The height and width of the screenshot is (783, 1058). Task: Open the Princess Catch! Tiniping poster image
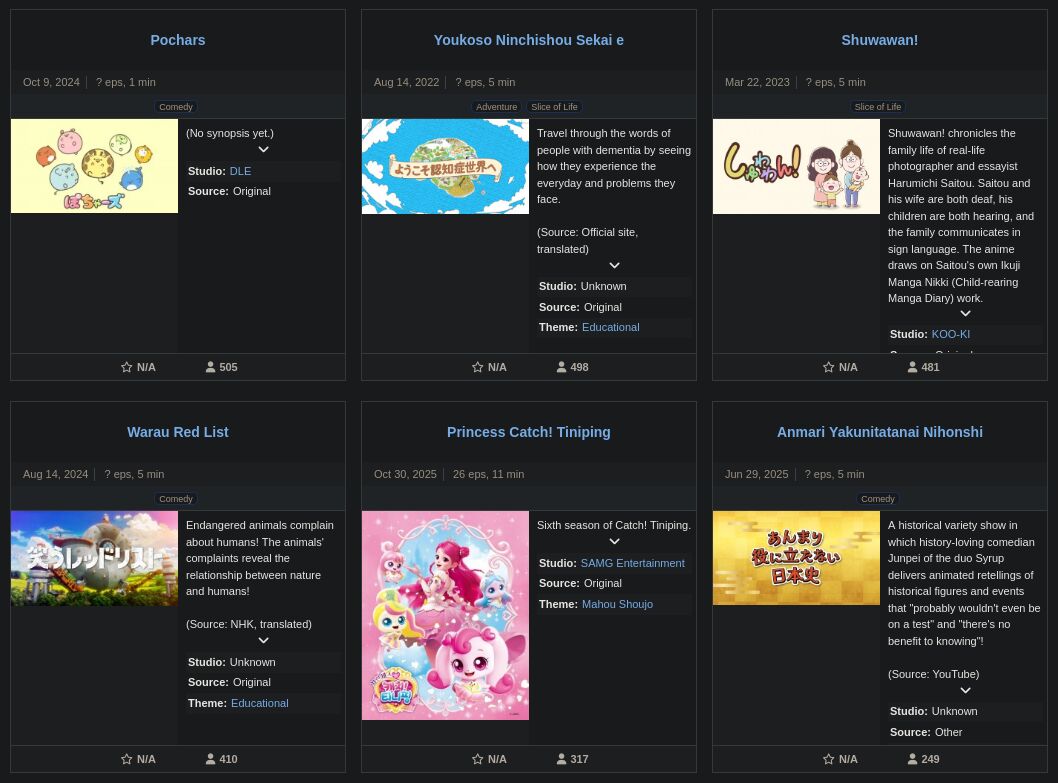[x=445, y=615]
